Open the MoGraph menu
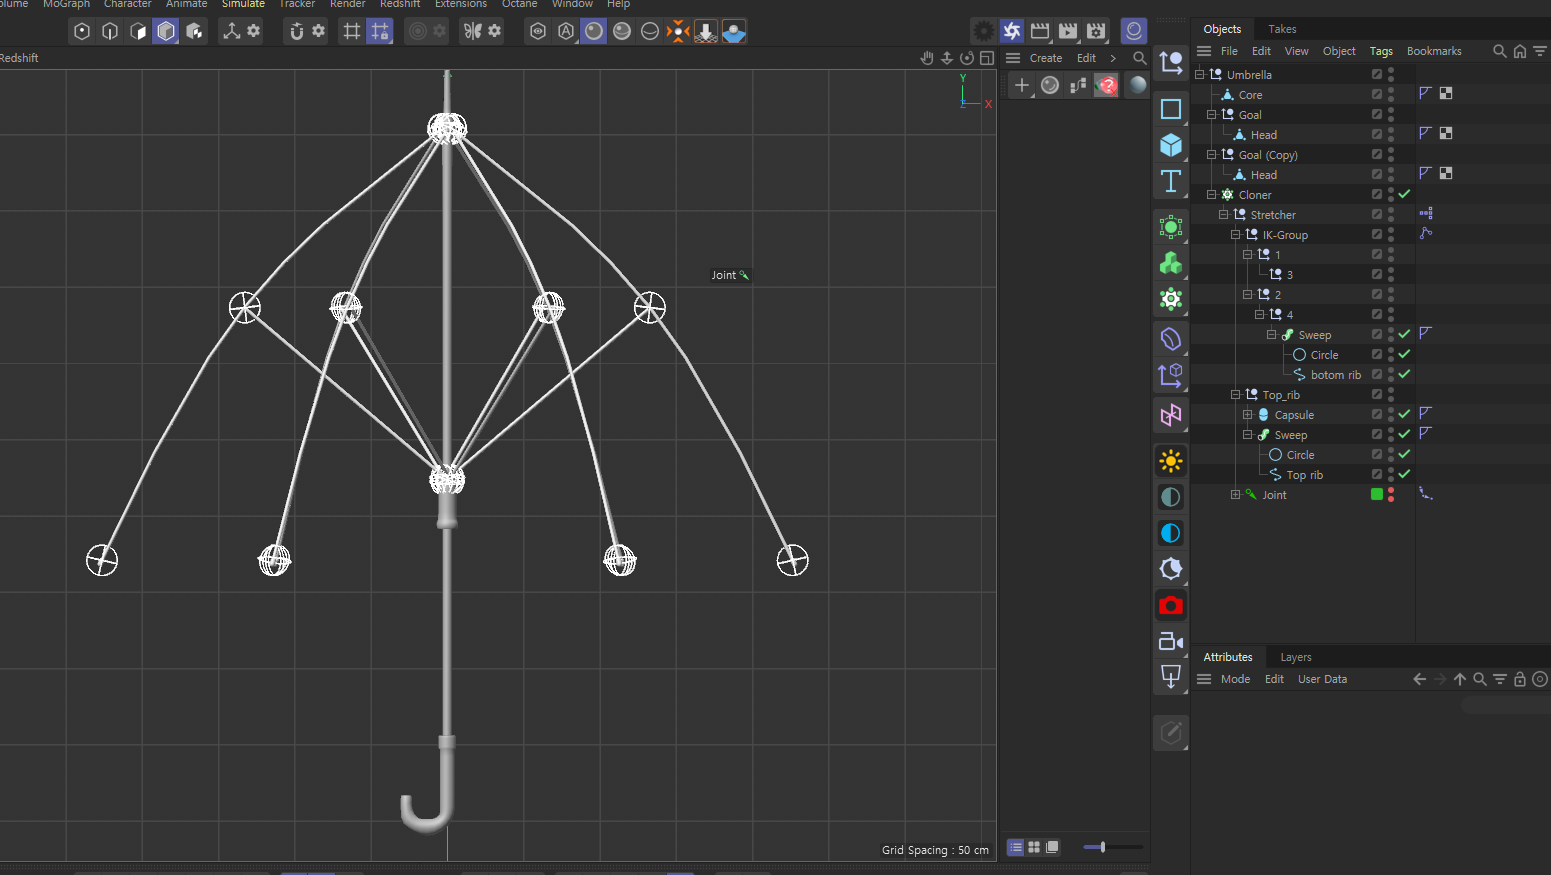The height and width of the screenshot is (875, 1551). tap(66, 4)
